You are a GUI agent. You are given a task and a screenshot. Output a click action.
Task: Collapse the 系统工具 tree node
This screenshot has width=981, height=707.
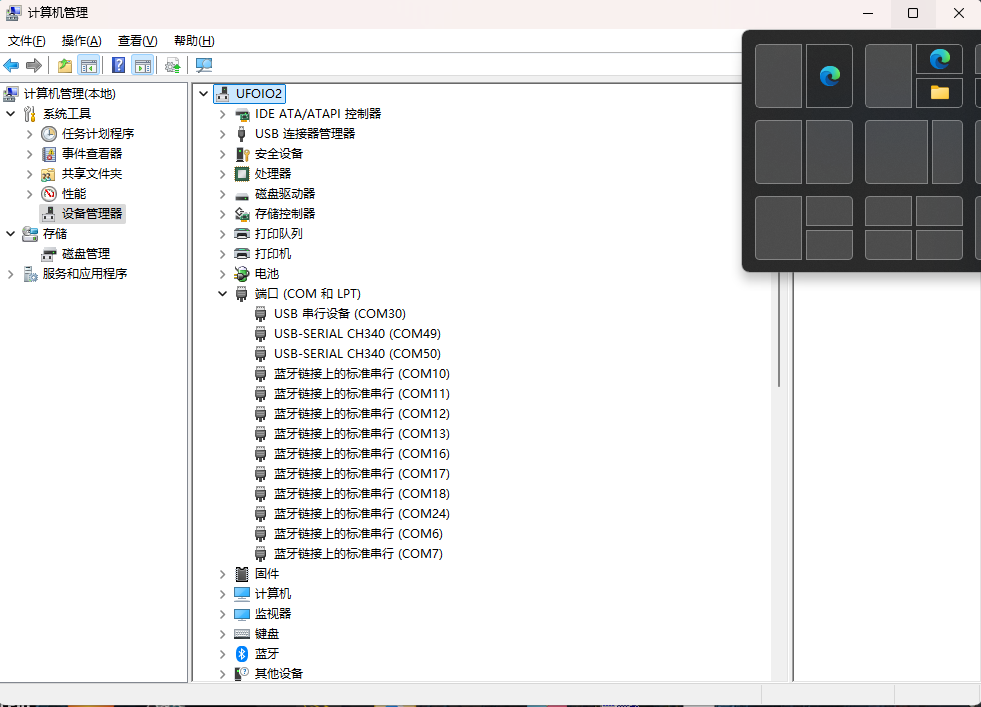pos(11,114)
